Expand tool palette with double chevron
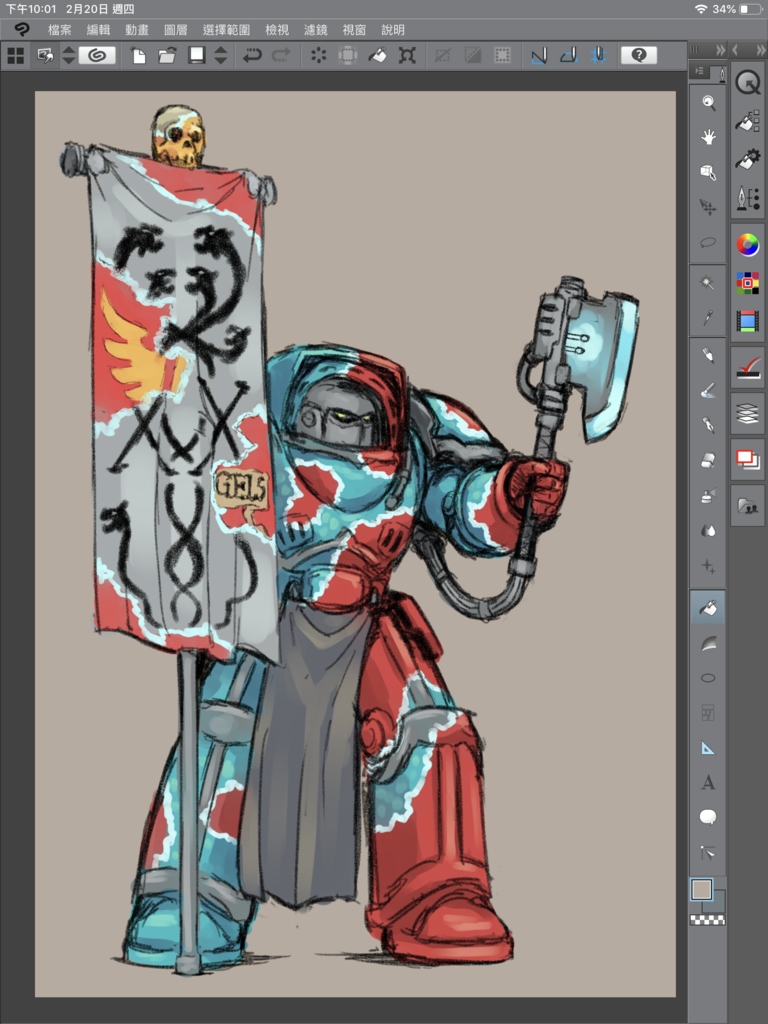This screenshot has width=768, height=1024. tap(720, 50)
